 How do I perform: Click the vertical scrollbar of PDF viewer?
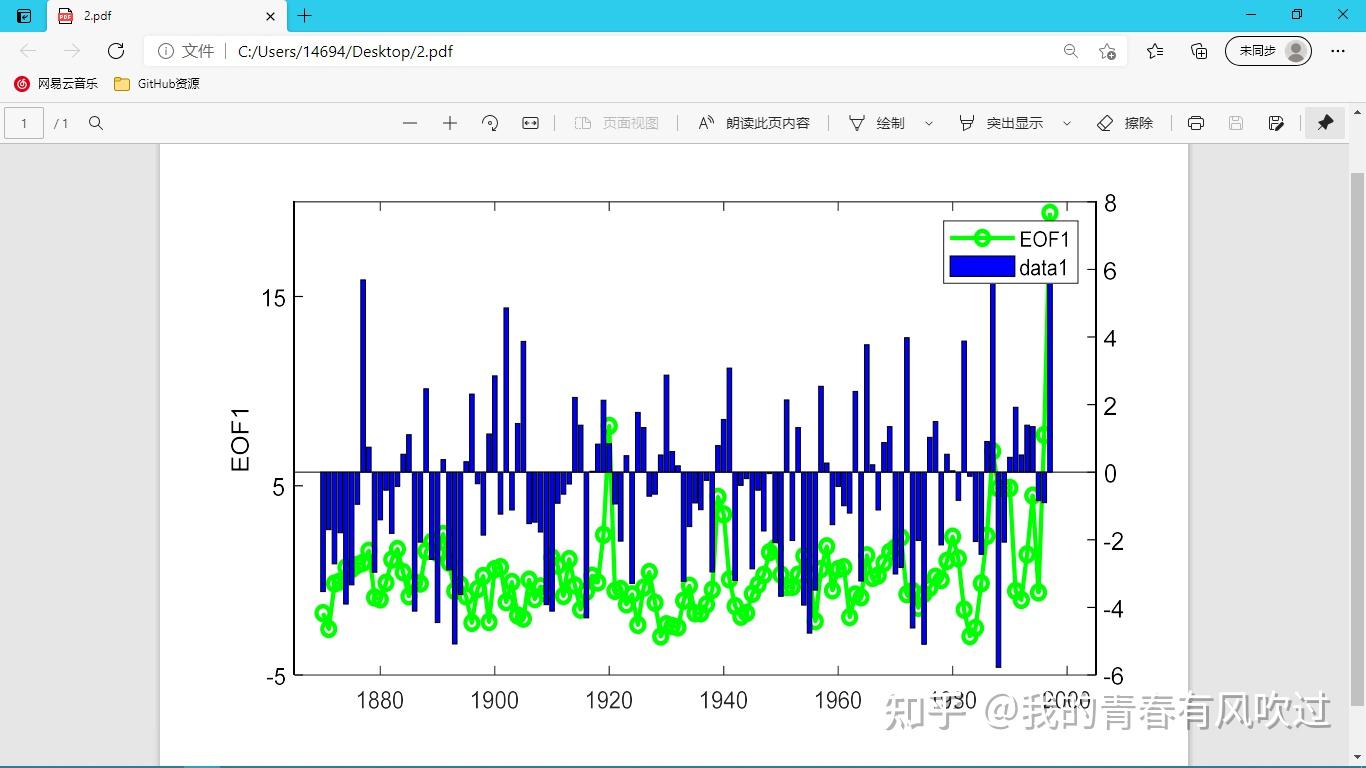1357,440
